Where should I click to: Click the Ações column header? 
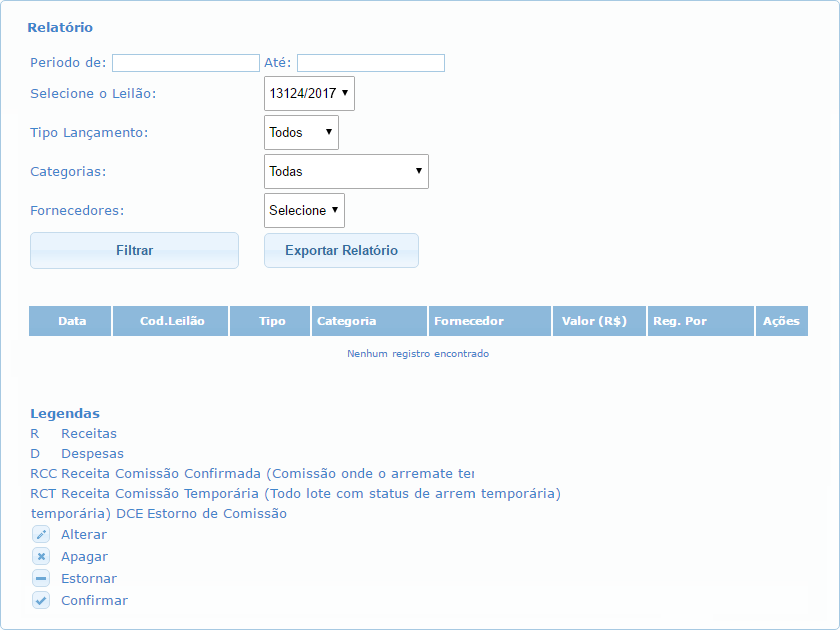pos(781,321)
